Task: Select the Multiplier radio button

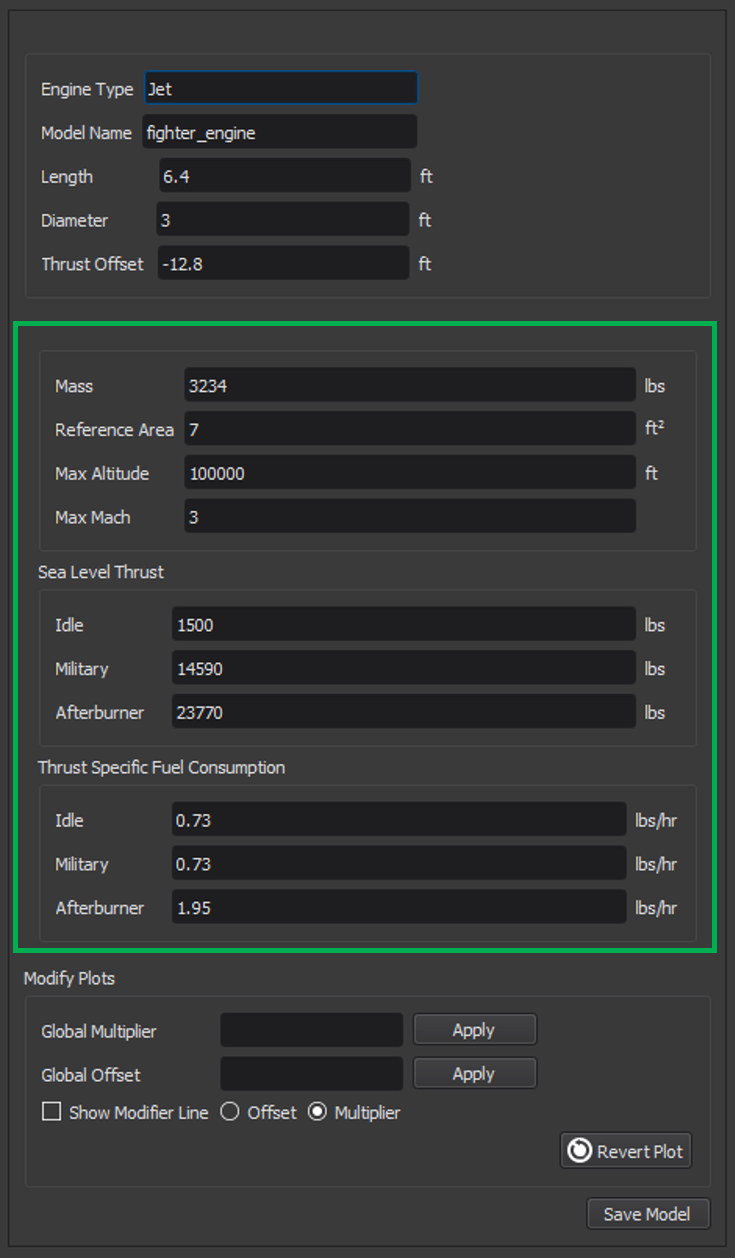Action: click(317, 1112)
